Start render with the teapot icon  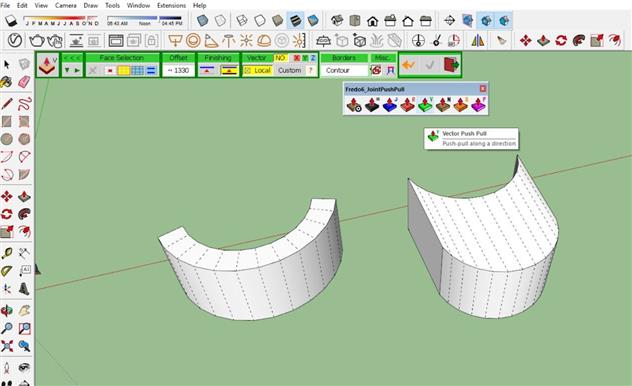(36, 40)
